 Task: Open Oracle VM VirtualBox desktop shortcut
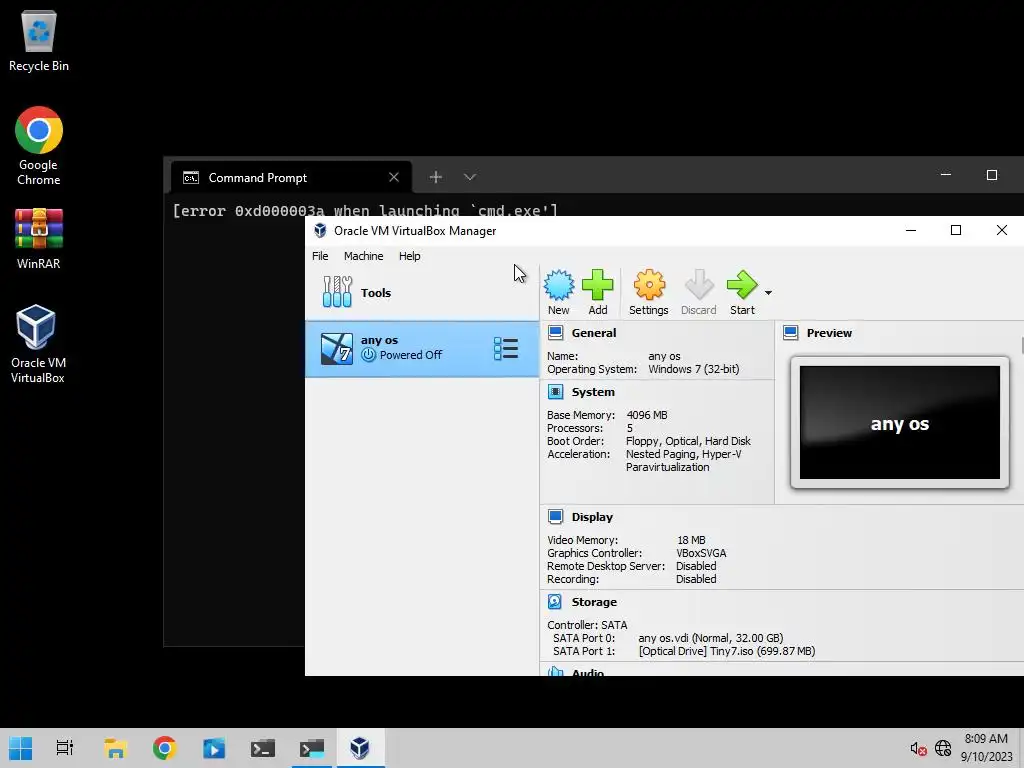[x=37, y=344]
